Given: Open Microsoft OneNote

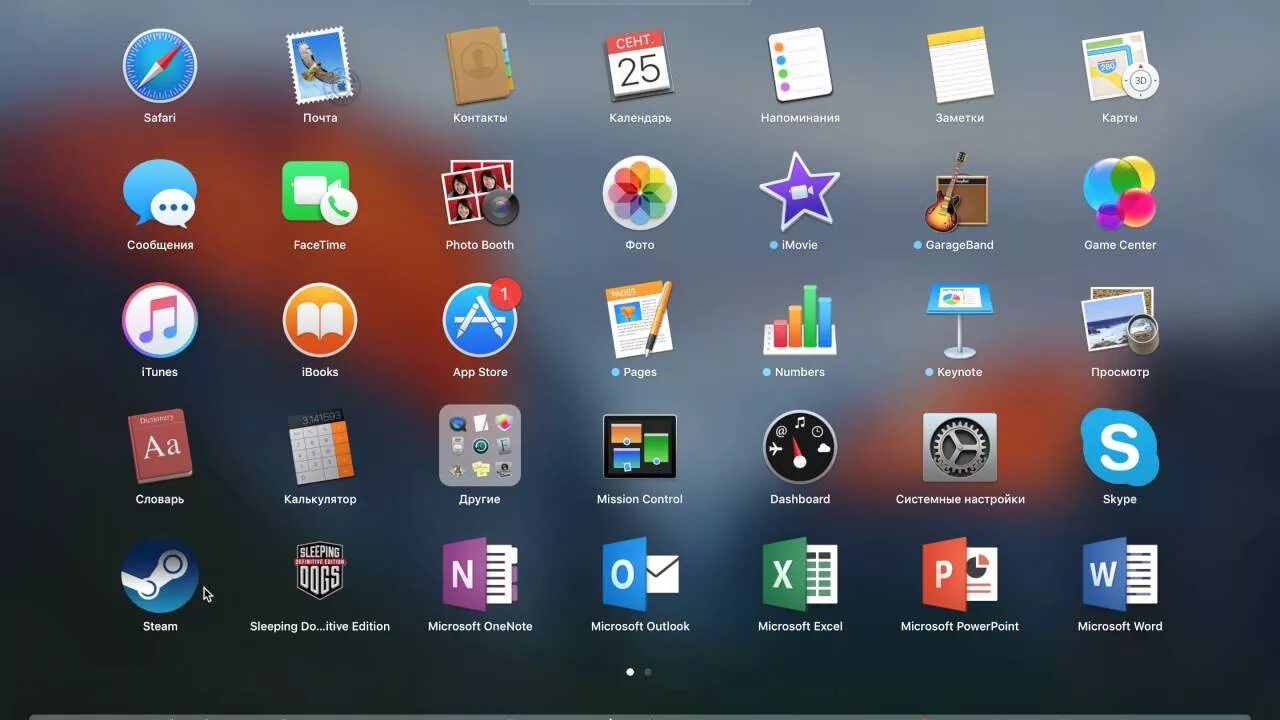Looking at the screenshot, I should (x=480, y=574).
